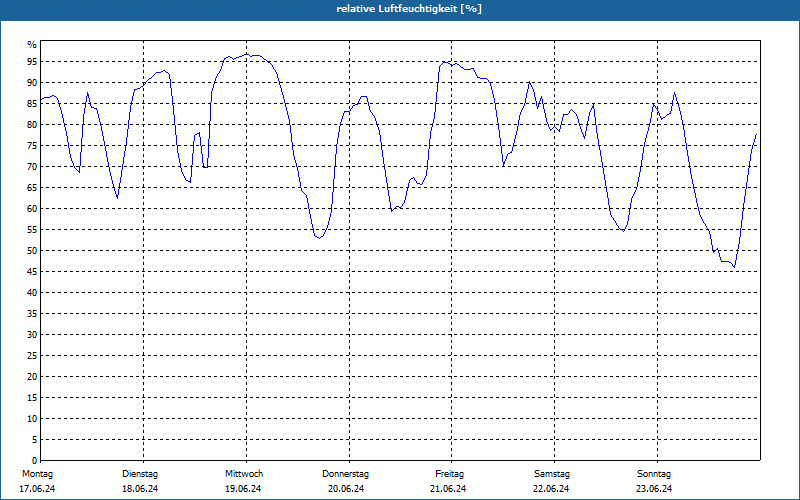Select the y-axis label '40'
This screenshot has width=800, height=500.
coord(32,292)
